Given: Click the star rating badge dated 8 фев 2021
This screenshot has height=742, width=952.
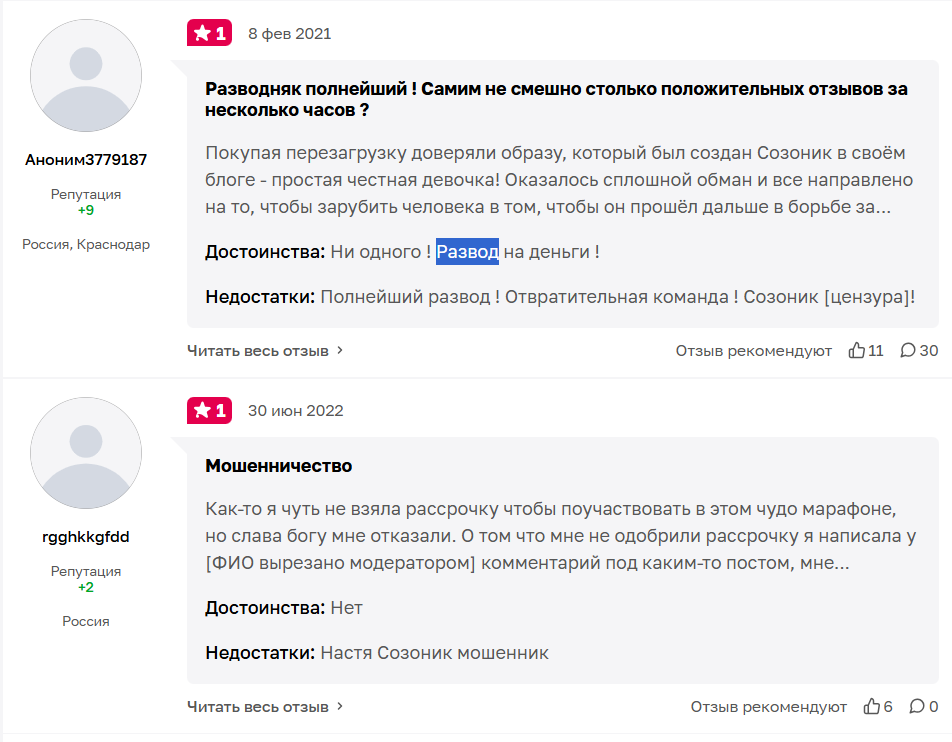Looking at the screenshot, I should pyautogui.click(x=209, y=33).
